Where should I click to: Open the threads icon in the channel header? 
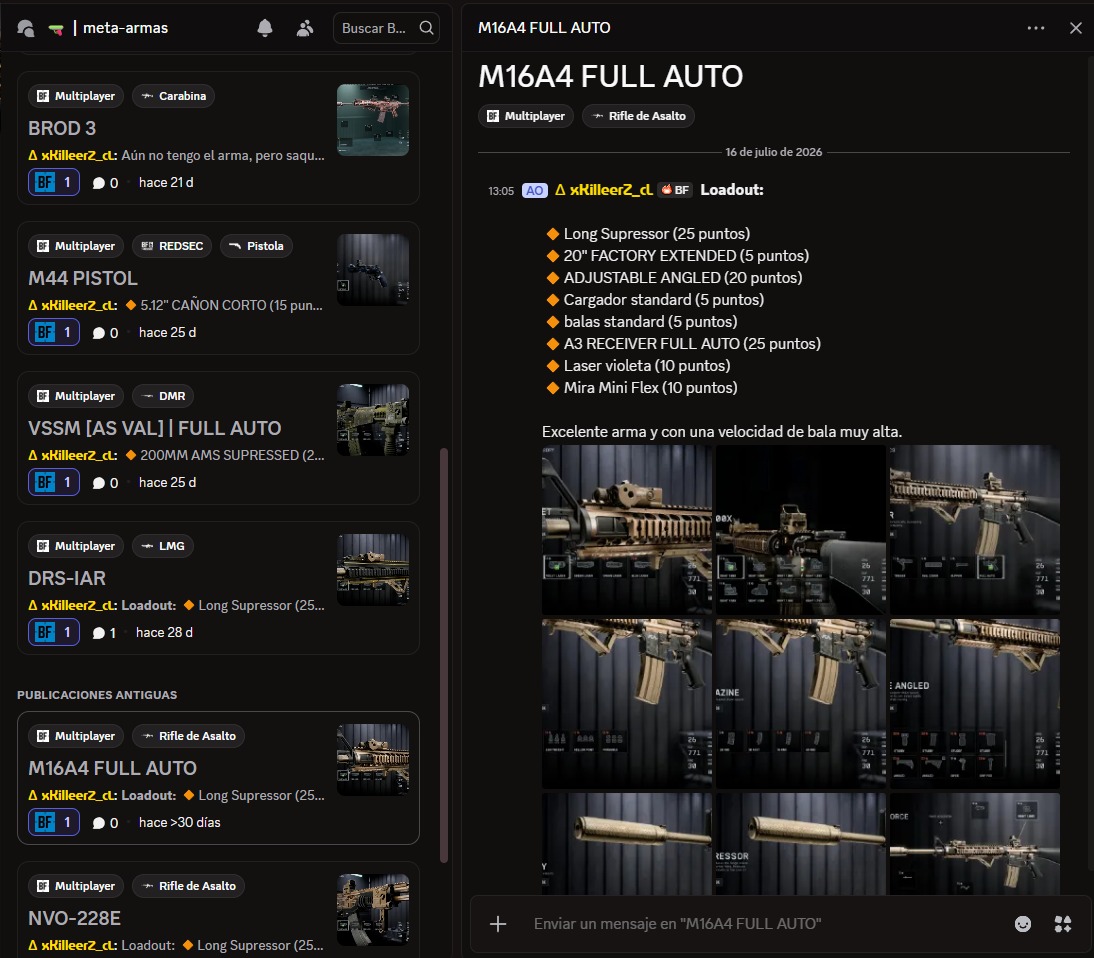[x=26, y=28]
